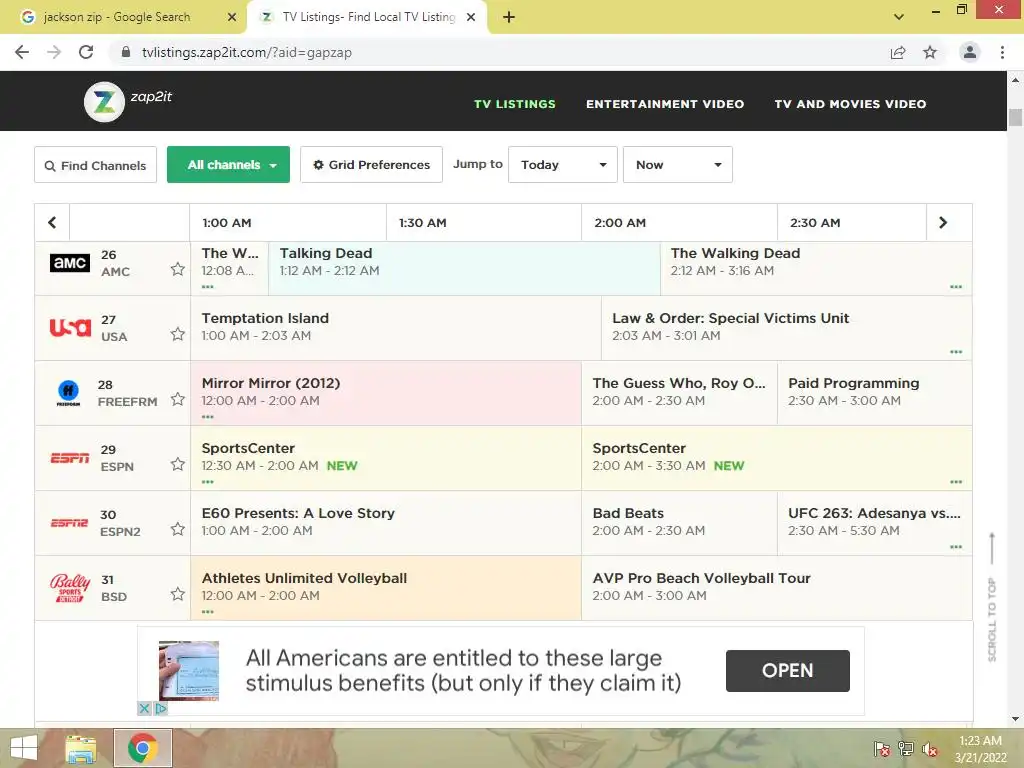The height and width of the screenshot is (768, 1024).
Task: Click the site lock icon
Action: [126, 52]
